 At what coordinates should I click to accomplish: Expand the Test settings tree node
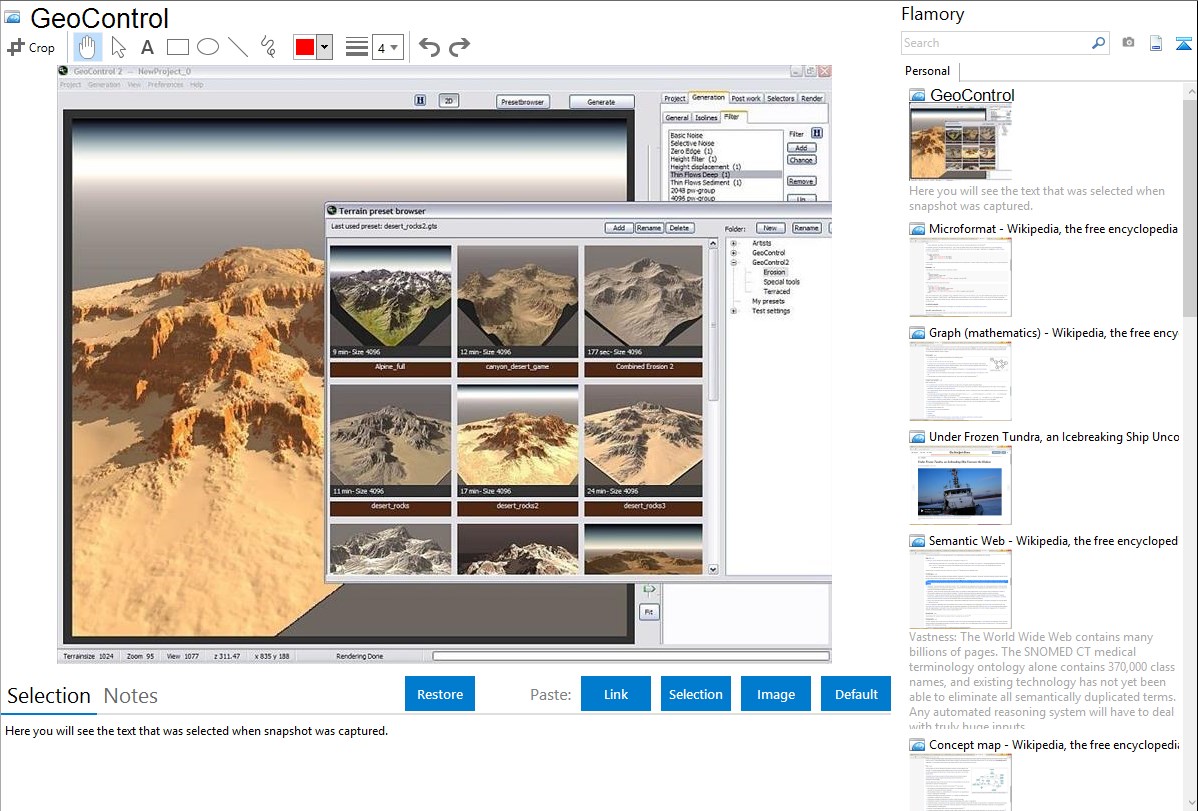733,311
